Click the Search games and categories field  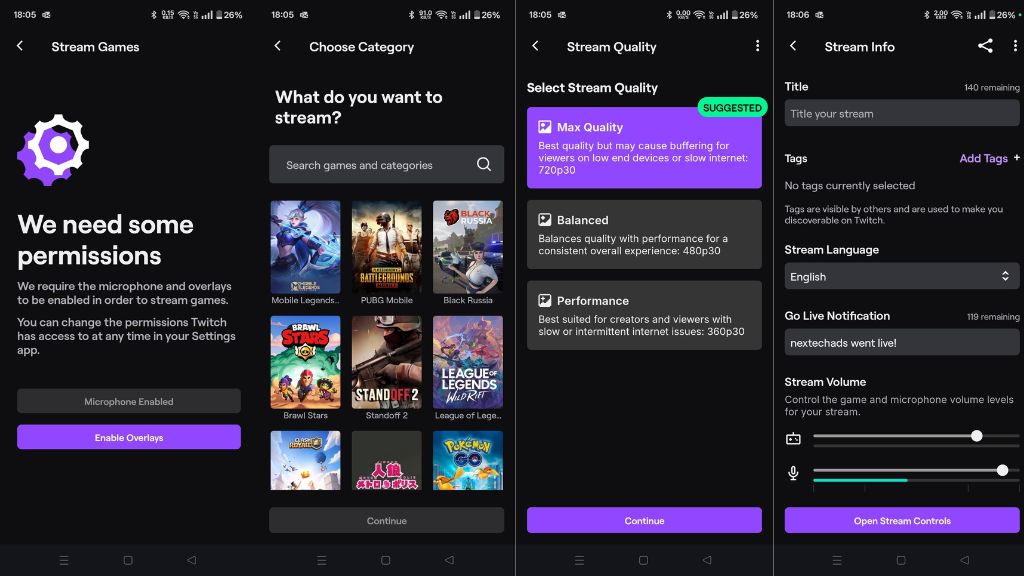pyautogui.click(x=387, y=165)
